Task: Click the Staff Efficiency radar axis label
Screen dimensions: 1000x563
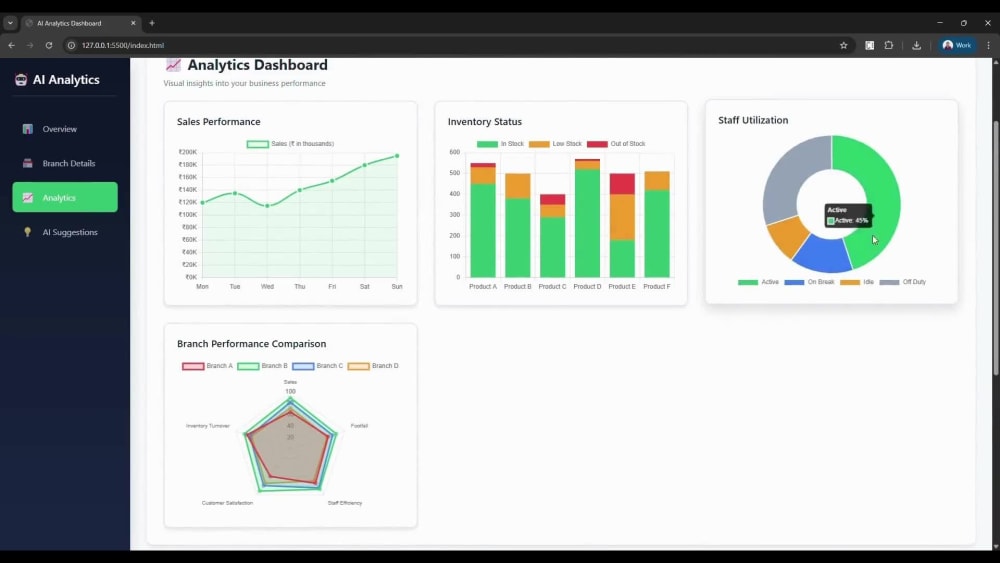Action: (x=345, y=503)
